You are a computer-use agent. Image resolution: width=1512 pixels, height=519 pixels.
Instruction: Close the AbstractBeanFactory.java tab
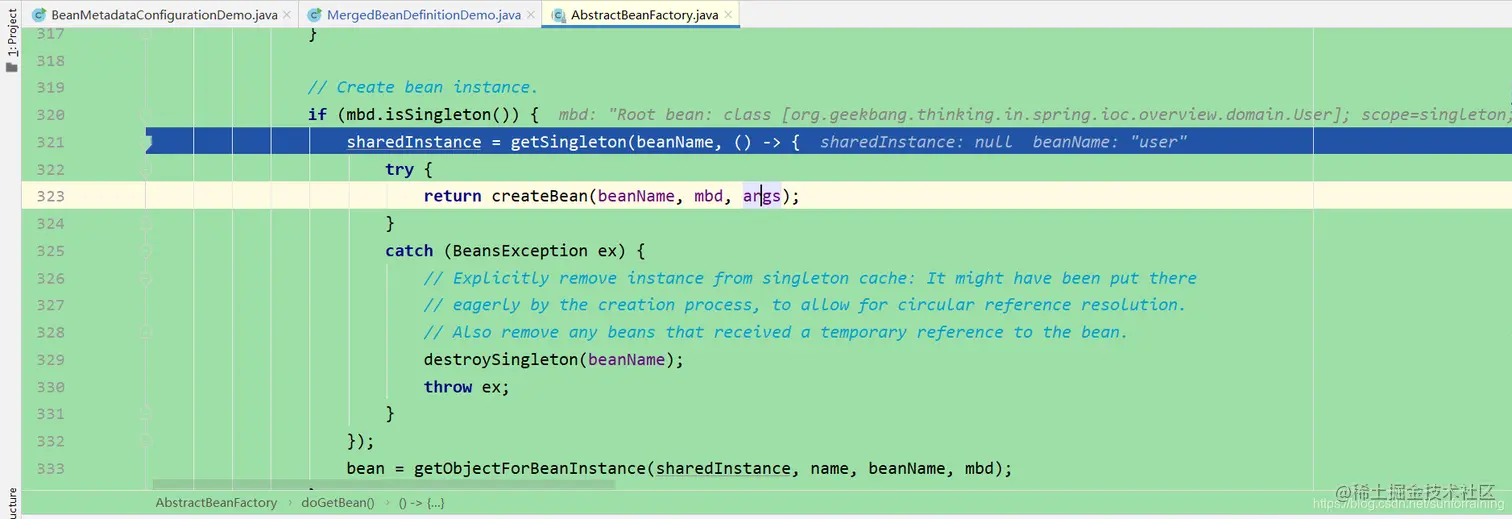pyautogui.click(x=727, y=15)
